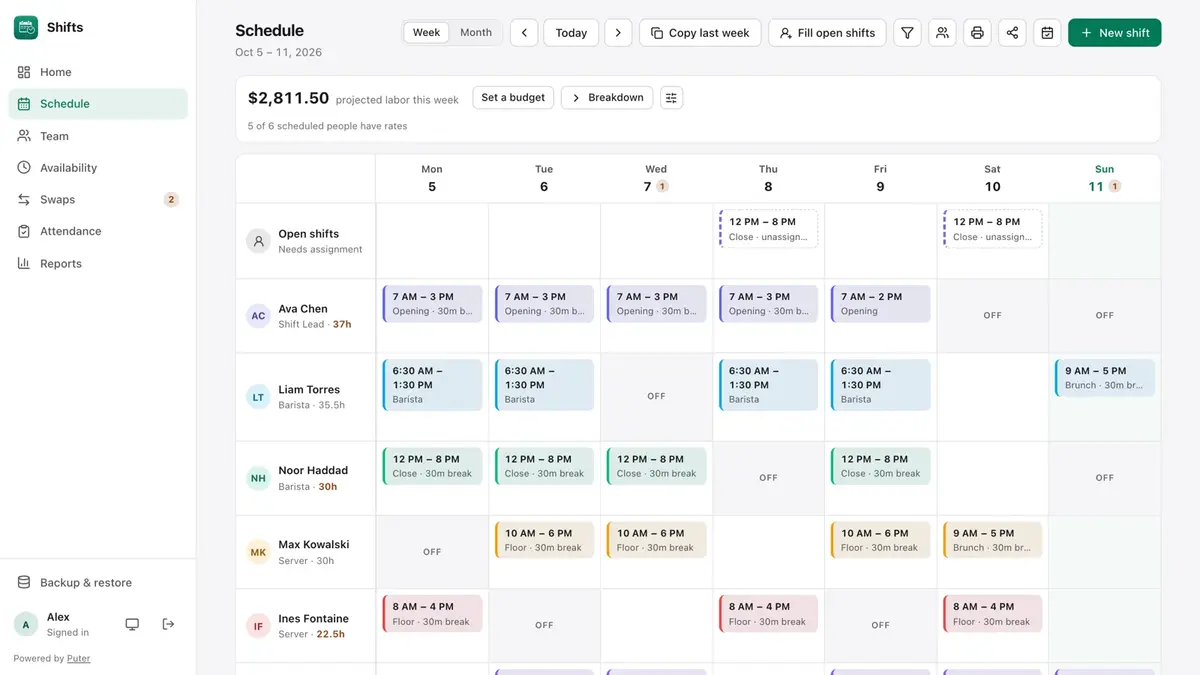The height and width of the screenshot is (675, 1200).
Task: Open Max Kowalski's Tuesday Floor shift
Action: coord(544,540)
